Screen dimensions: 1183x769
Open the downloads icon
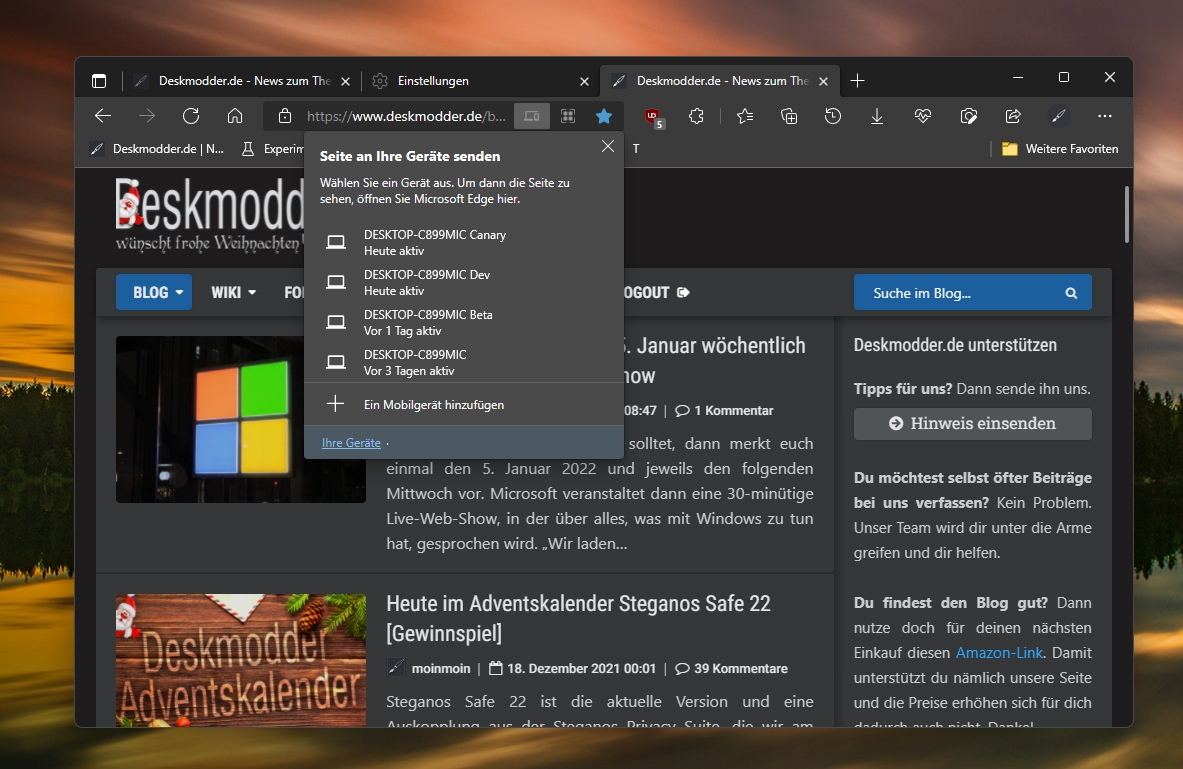tap(877, 116)
